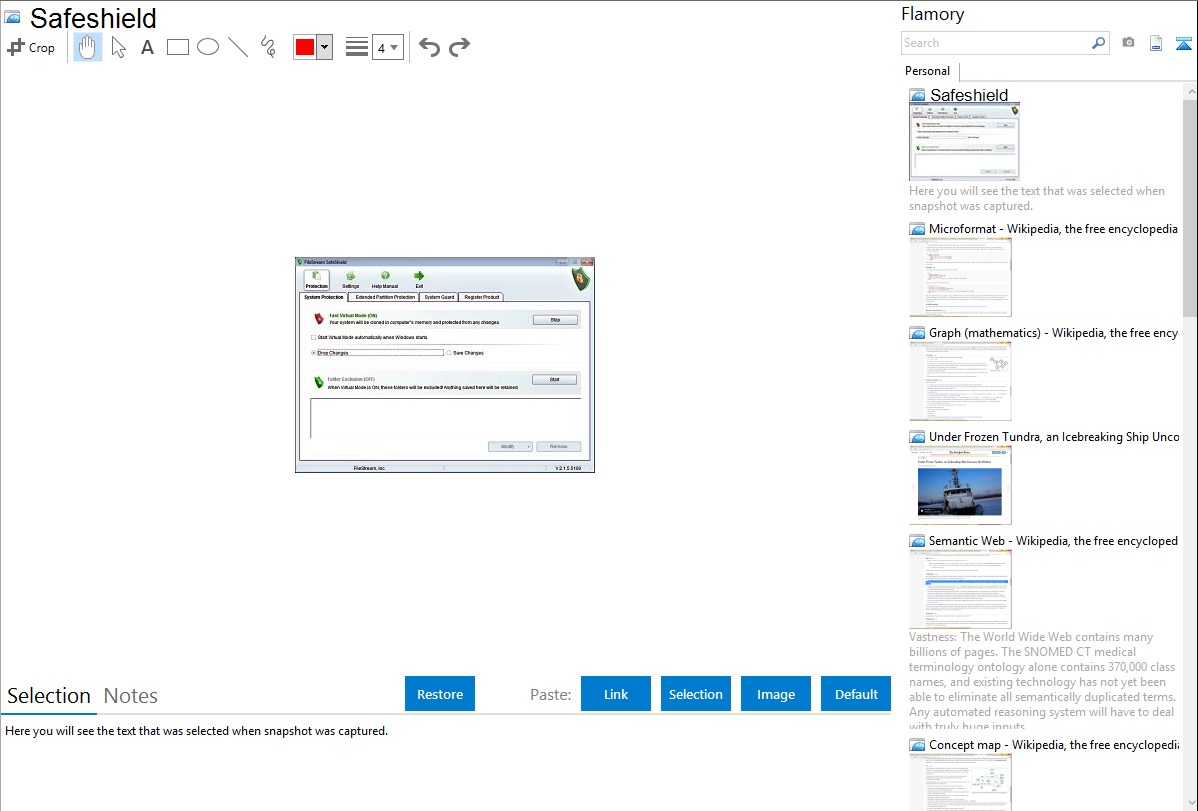Click icon next to Graph (mathematics) entry
This screenshot has width=1198, height=811.
[917, 333]
